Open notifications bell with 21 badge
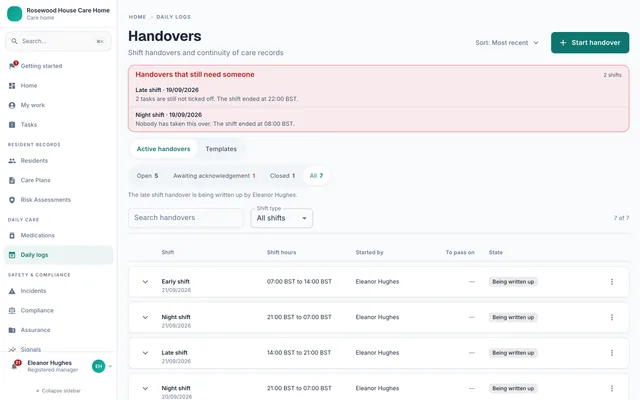640x400 pixels. click(x=15, y=365)
